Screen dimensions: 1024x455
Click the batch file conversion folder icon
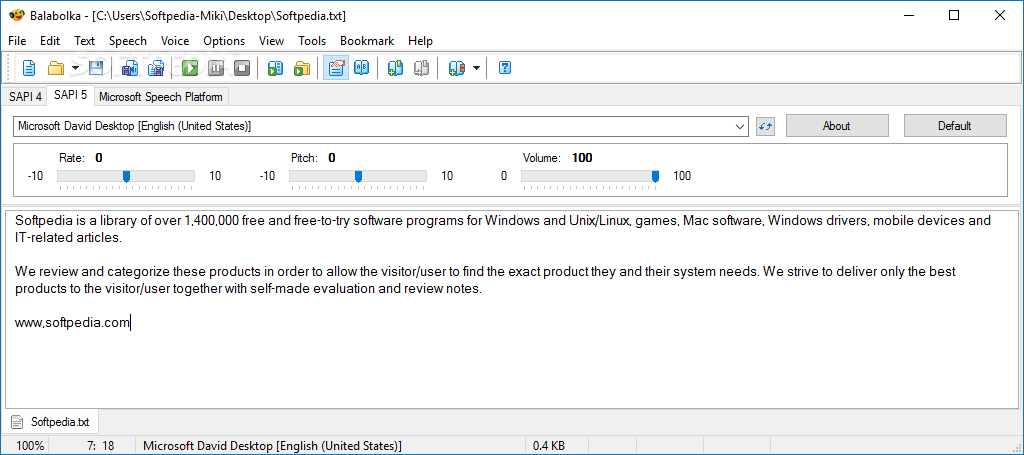(302, 68)
